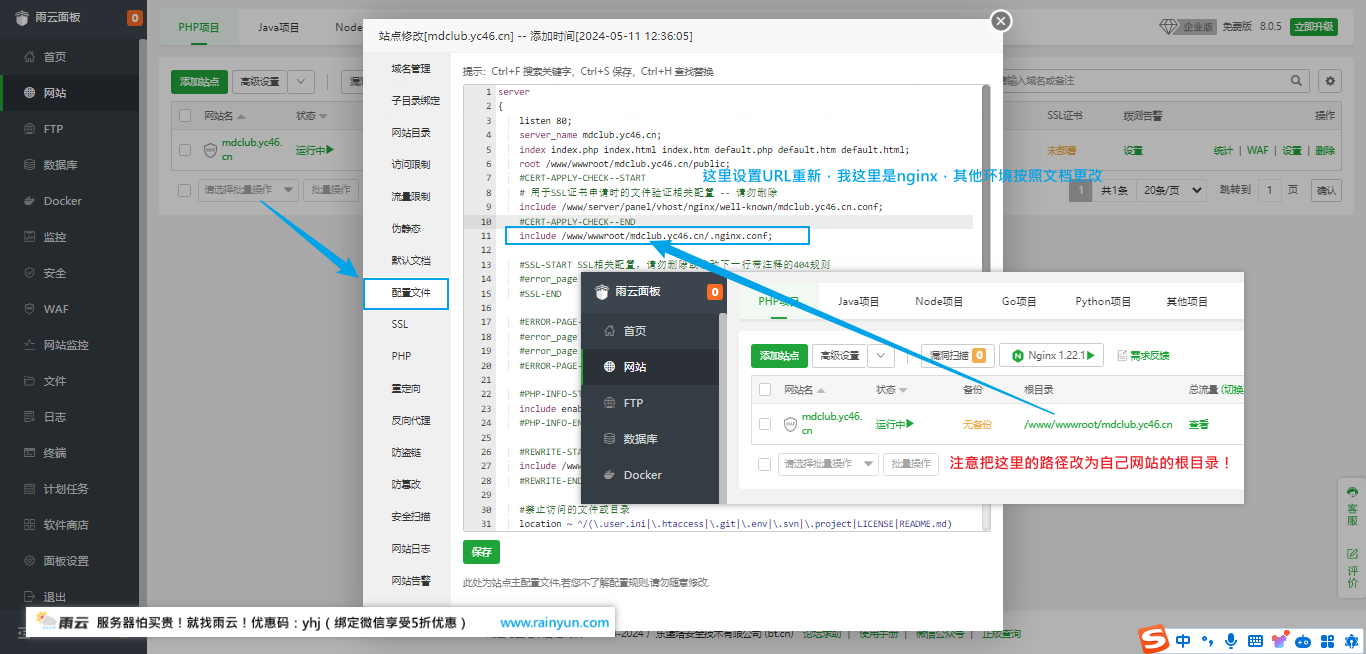This screenshot has height=654, width=1366.
Task: Click the Nginx 1.22.1 button in the inset
Action: point(1051,355)
